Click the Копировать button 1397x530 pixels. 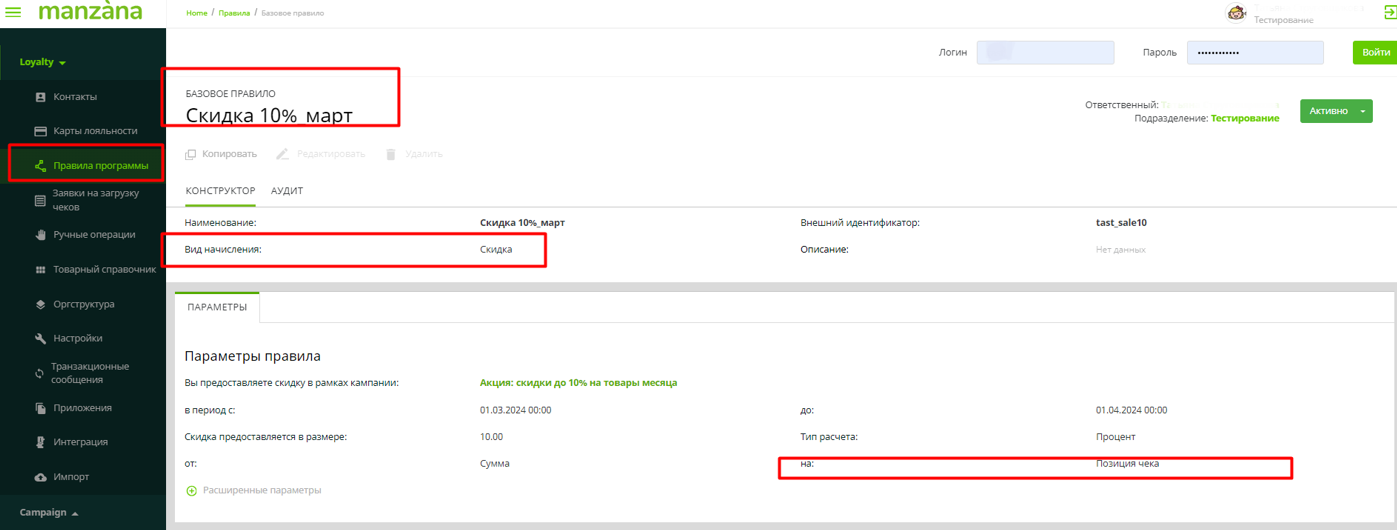click(x=221, y=154)
